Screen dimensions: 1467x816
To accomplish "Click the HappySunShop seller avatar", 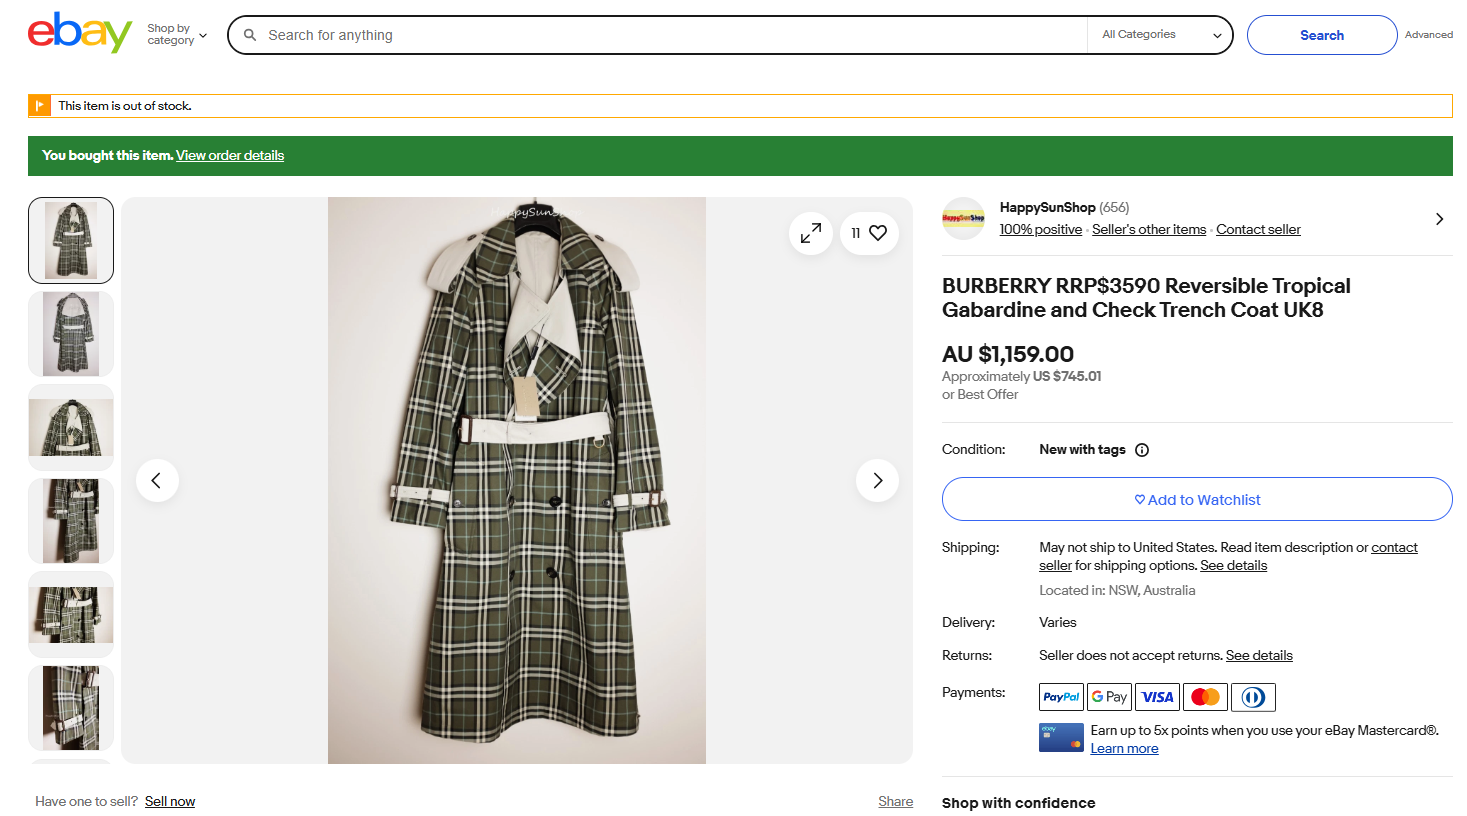I will point(964,218).
